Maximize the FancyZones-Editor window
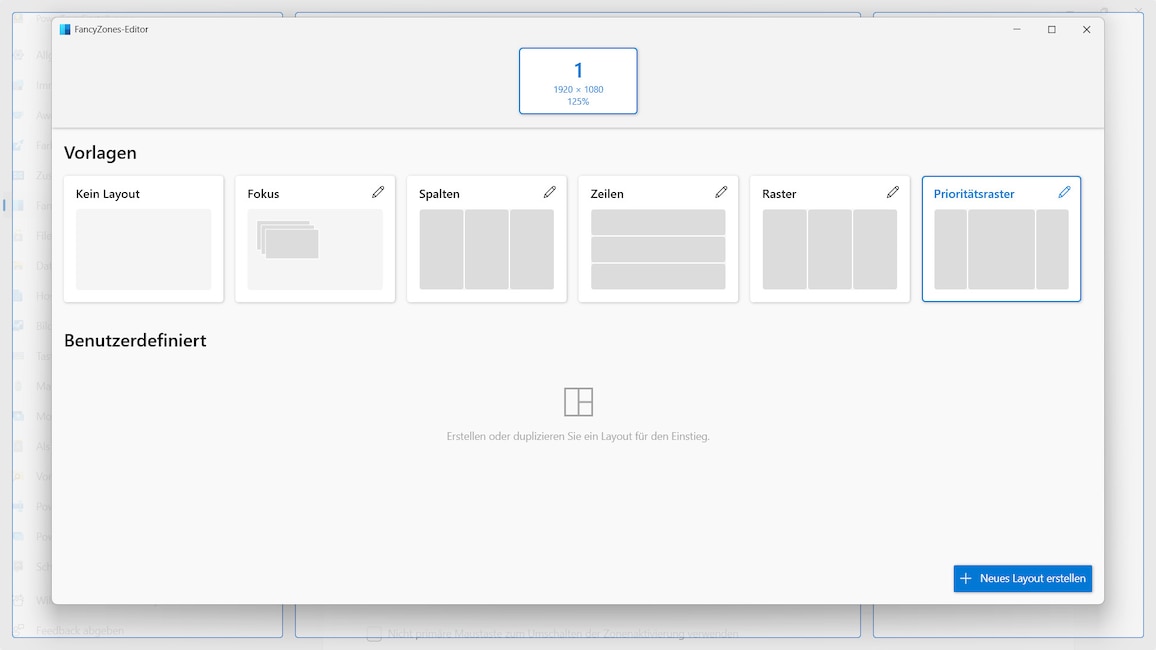The height and width of the screenshot is (650, 1156). pos(1052,29)
